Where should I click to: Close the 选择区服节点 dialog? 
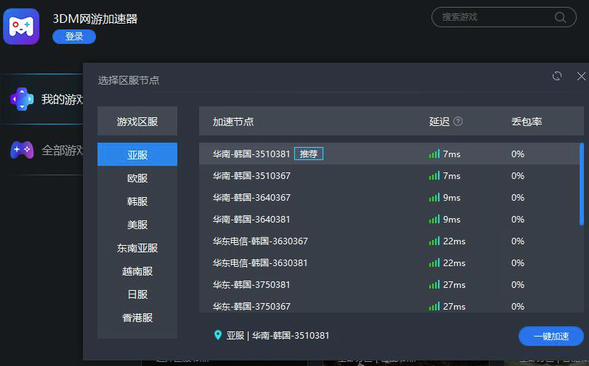click(x=581, y=76)
